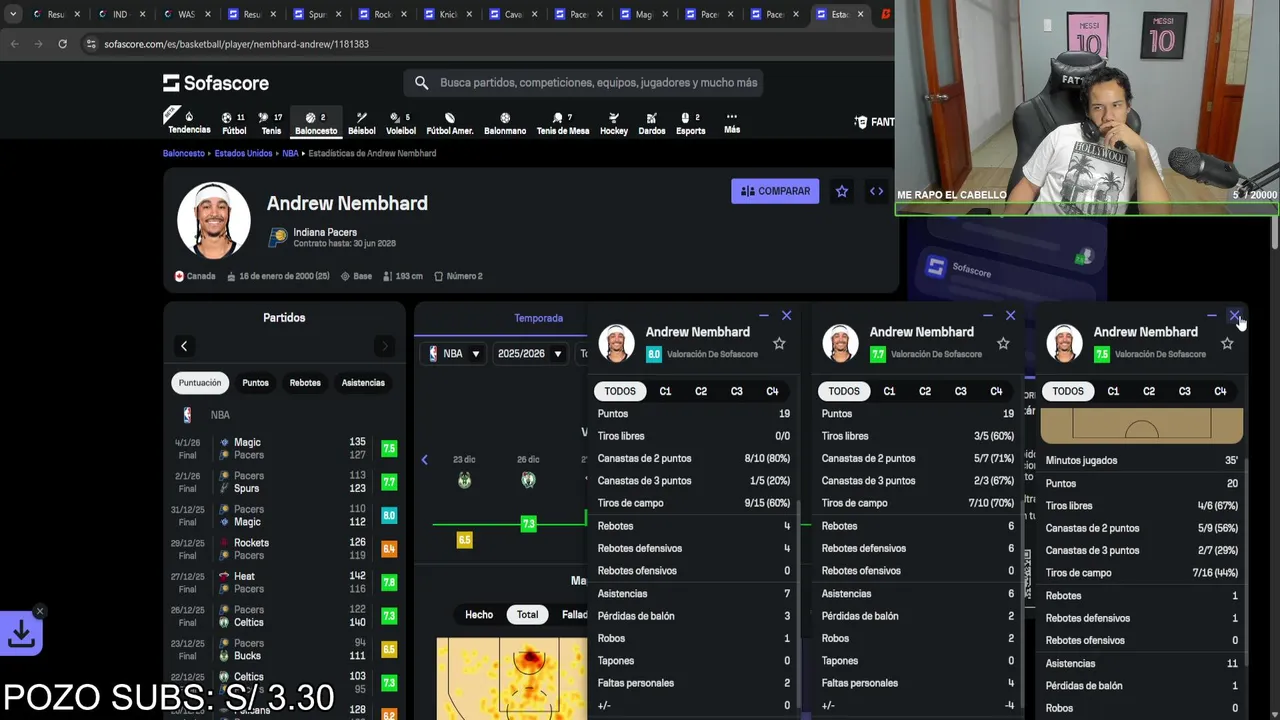Image resolution: width=1280 pixels, height=720 pixels.
Task: Open the Temporada tab
Action: coord(539,318)
